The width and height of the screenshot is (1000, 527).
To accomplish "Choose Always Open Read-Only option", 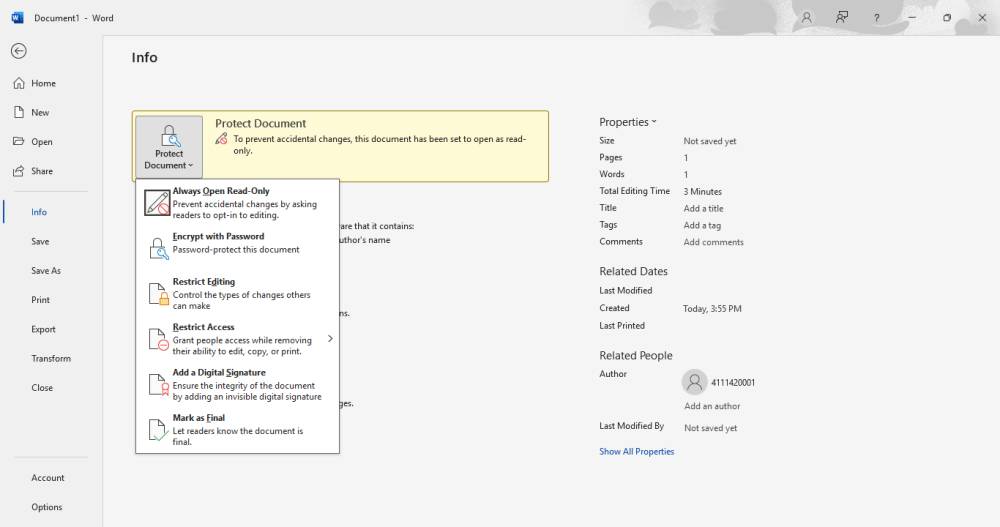I will 237,203.
